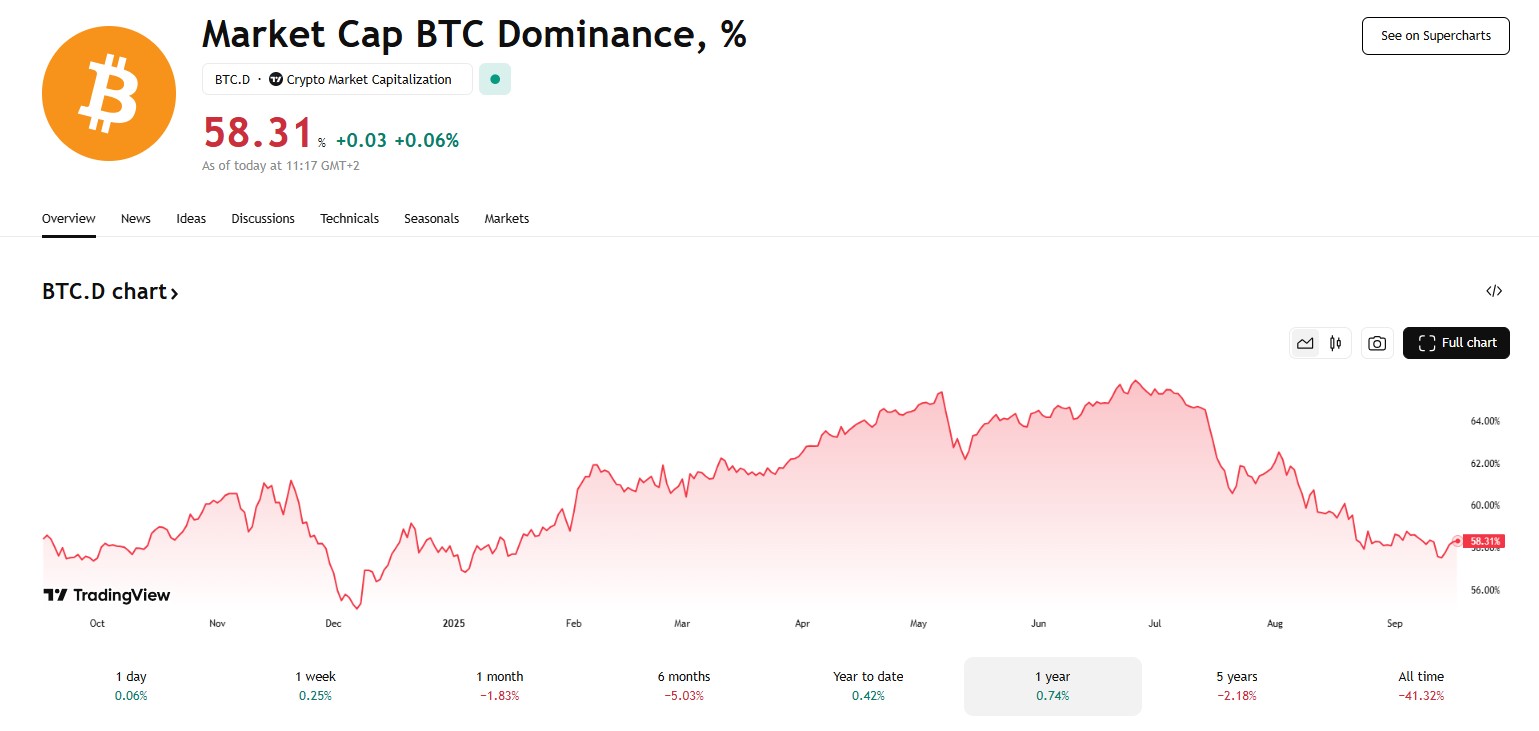Open the Markets tab
The height and width of the screenshot is (731, 1539).
click(x=507, y=218)
